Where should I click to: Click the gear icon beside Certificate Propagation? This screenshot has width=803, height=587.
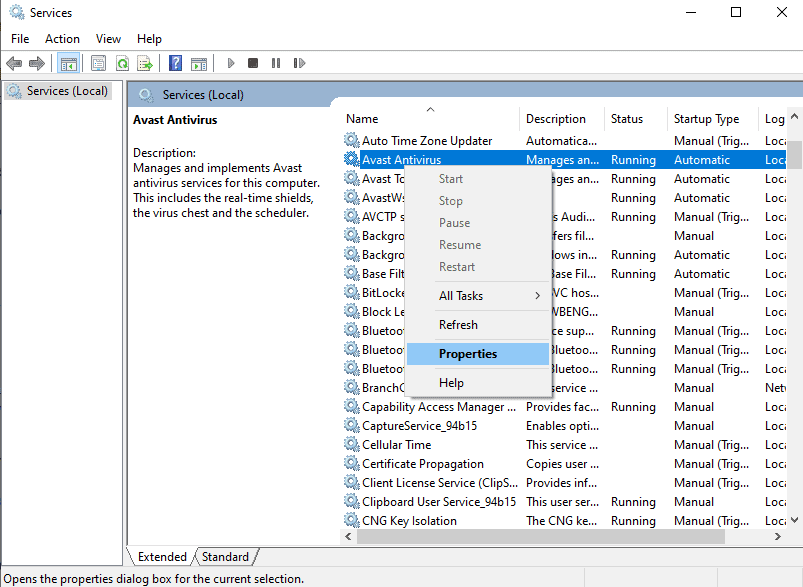[352, 463]
